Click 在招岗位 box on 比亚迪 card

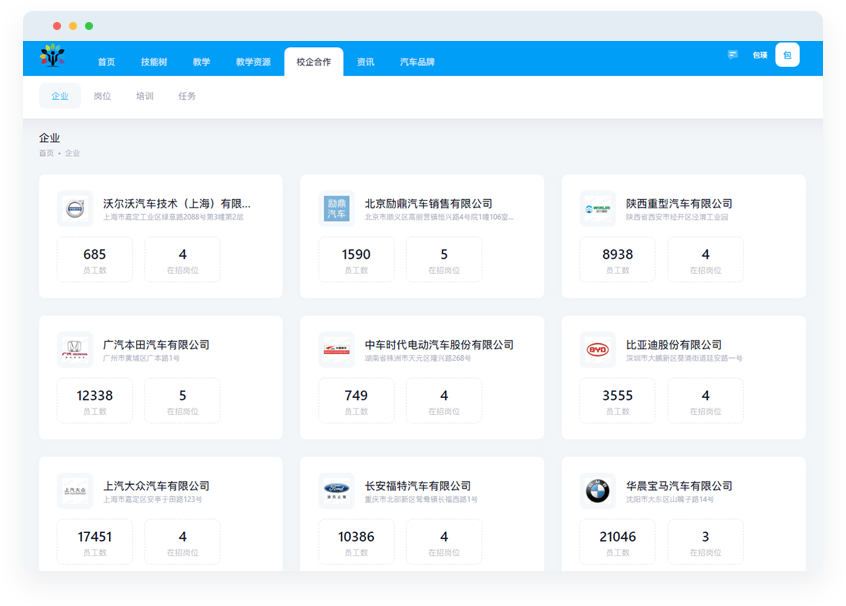point(705,401)
